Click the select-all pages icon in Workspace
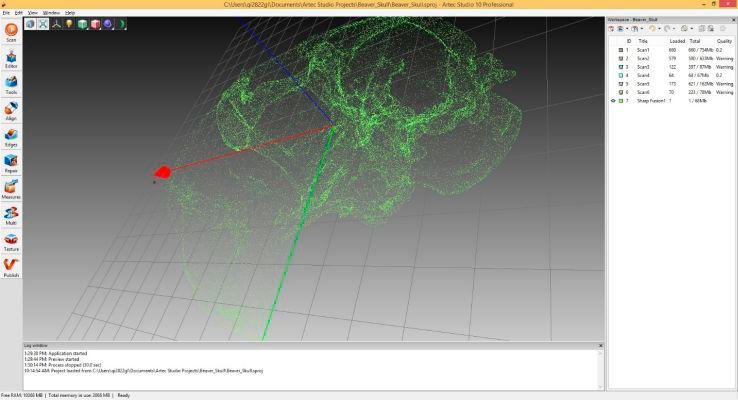 point(702,29)
